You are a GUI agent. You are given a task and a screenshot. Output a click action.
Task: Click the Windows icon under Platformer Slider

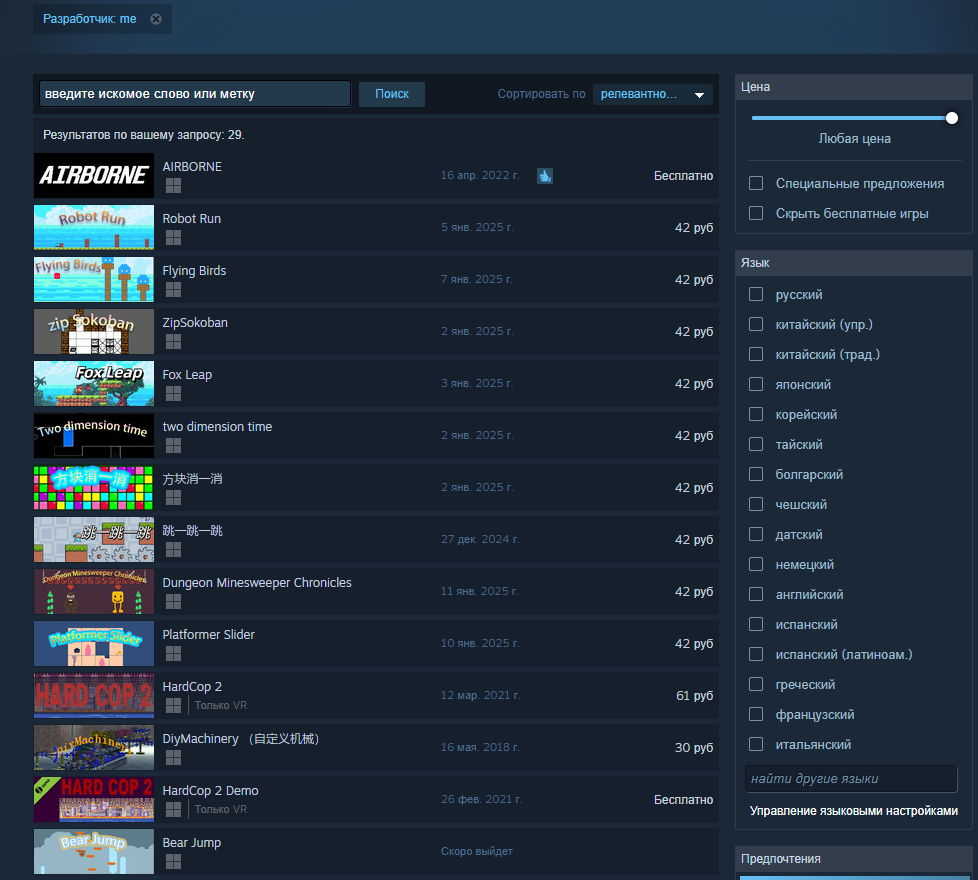tap(173, 654)
